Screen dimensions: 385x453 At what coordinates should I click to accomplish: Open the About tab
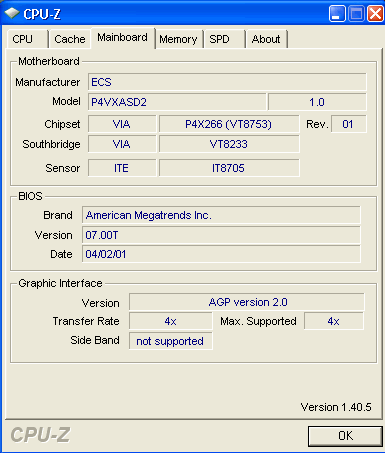[266, 39]
